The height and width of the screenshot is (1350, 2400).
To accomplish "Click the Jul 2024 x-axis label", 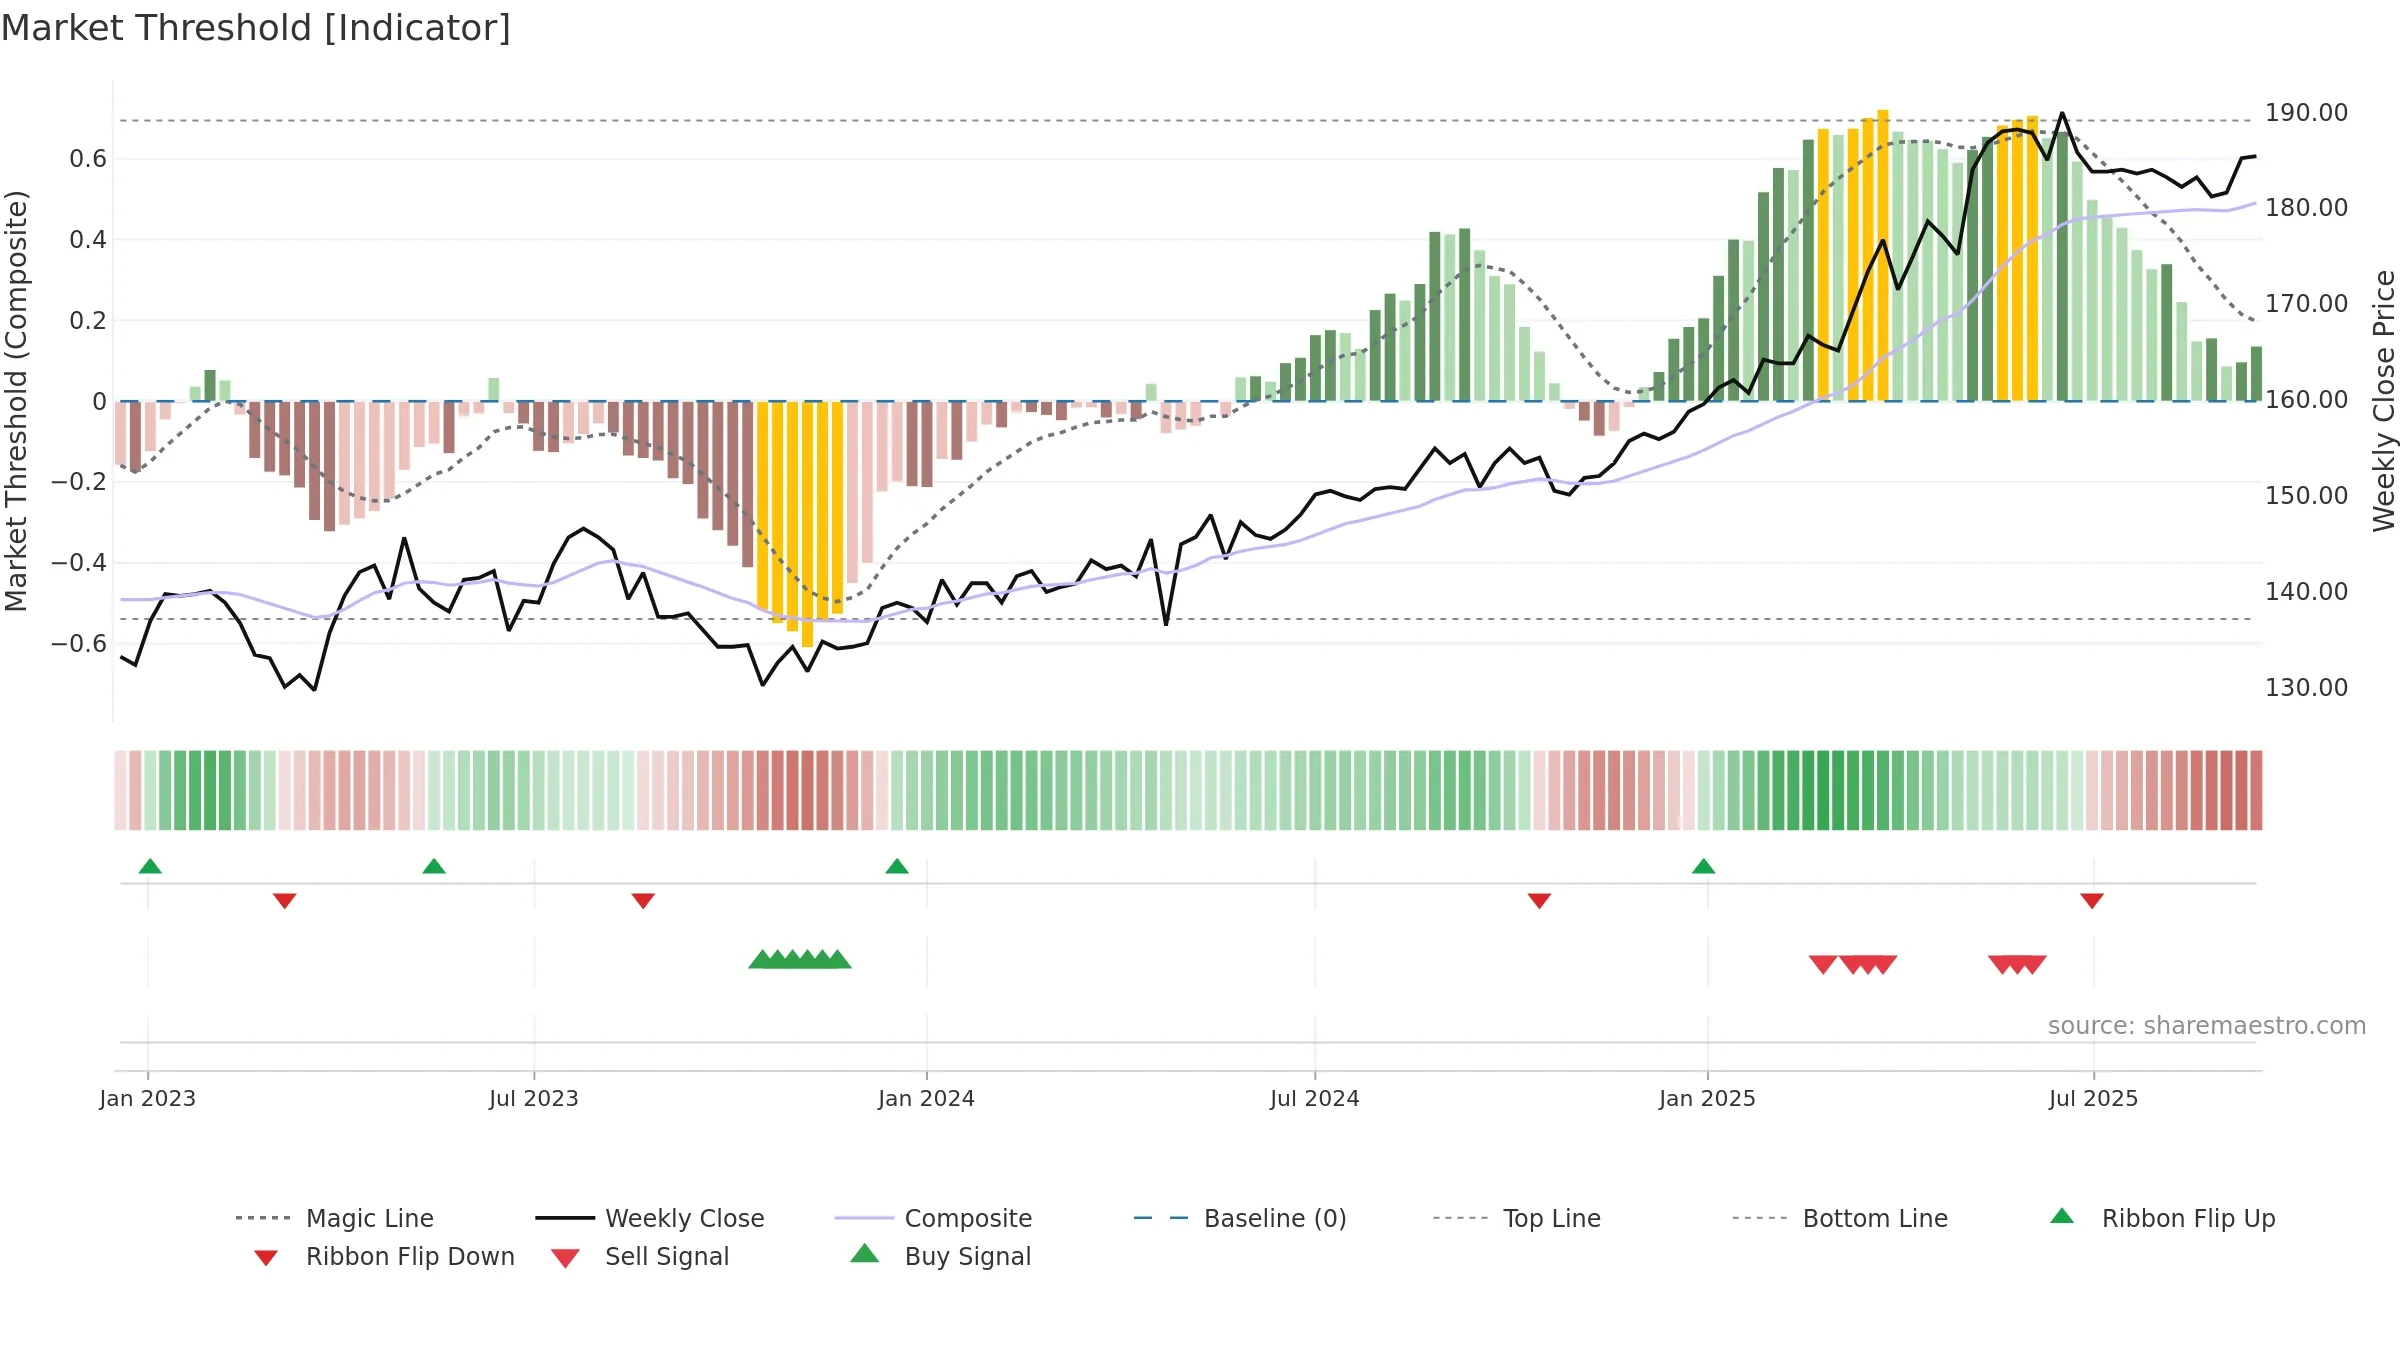I will click(x=1315, y=1098).
